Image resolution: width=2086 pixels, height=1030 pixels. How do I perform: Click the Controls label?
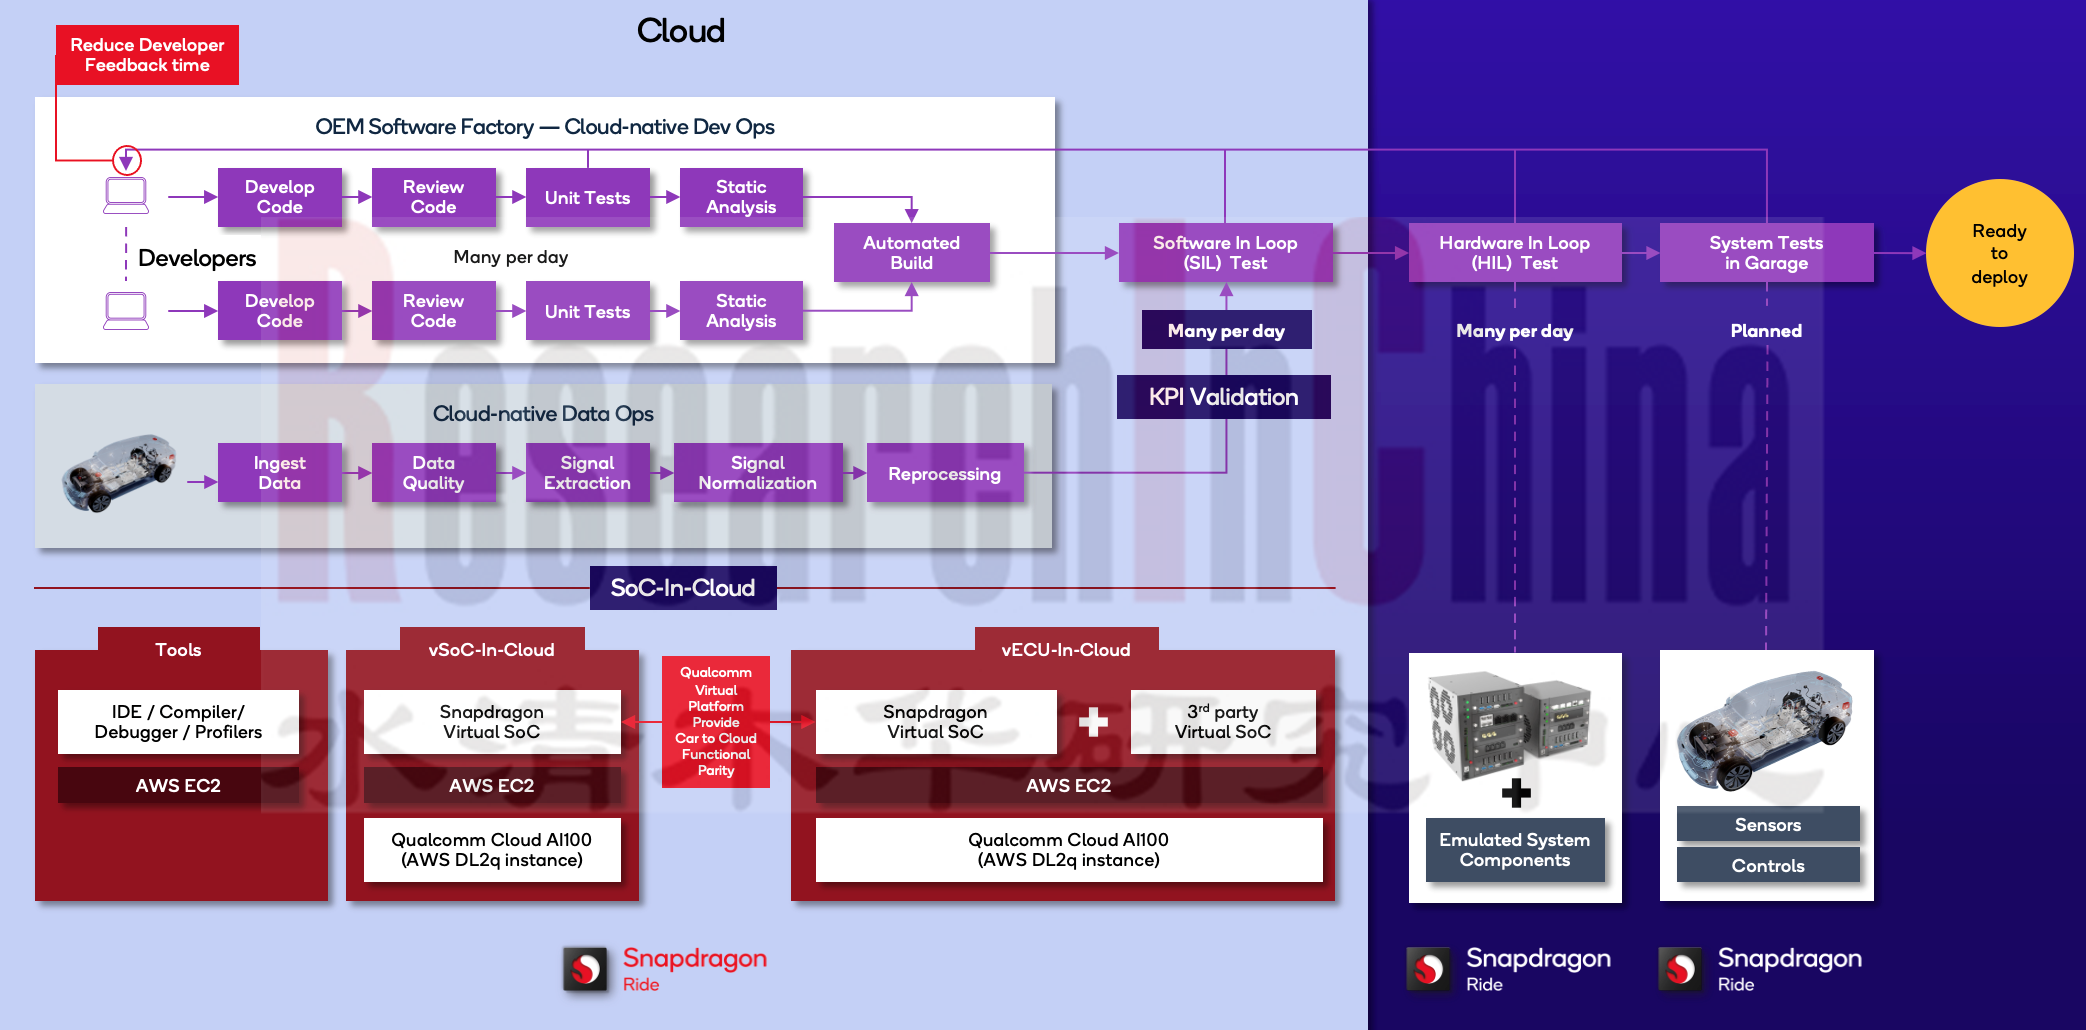(x=1768, y=865)
